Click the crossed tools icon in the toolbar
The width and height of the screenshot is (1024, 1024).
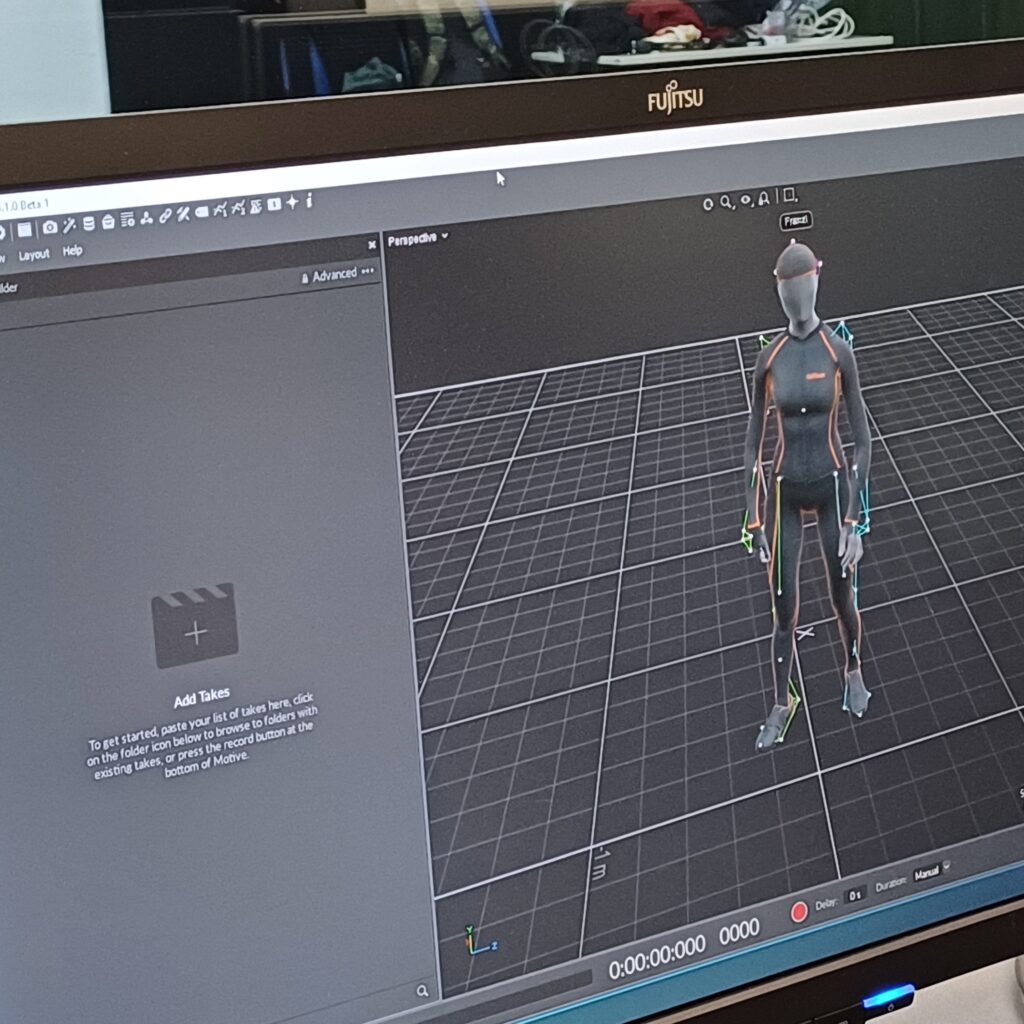point(184,214)
